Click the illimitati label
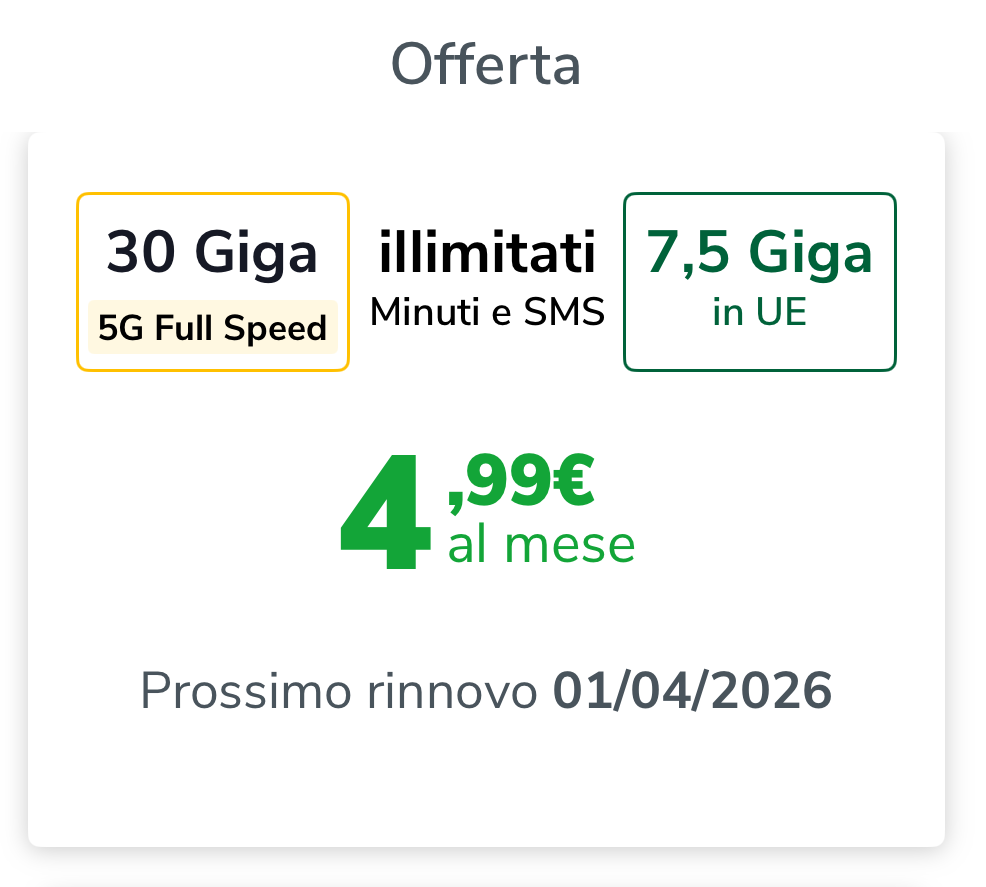Image resolution: width=986 pixels, height=887 pixels. click(487, 252)
